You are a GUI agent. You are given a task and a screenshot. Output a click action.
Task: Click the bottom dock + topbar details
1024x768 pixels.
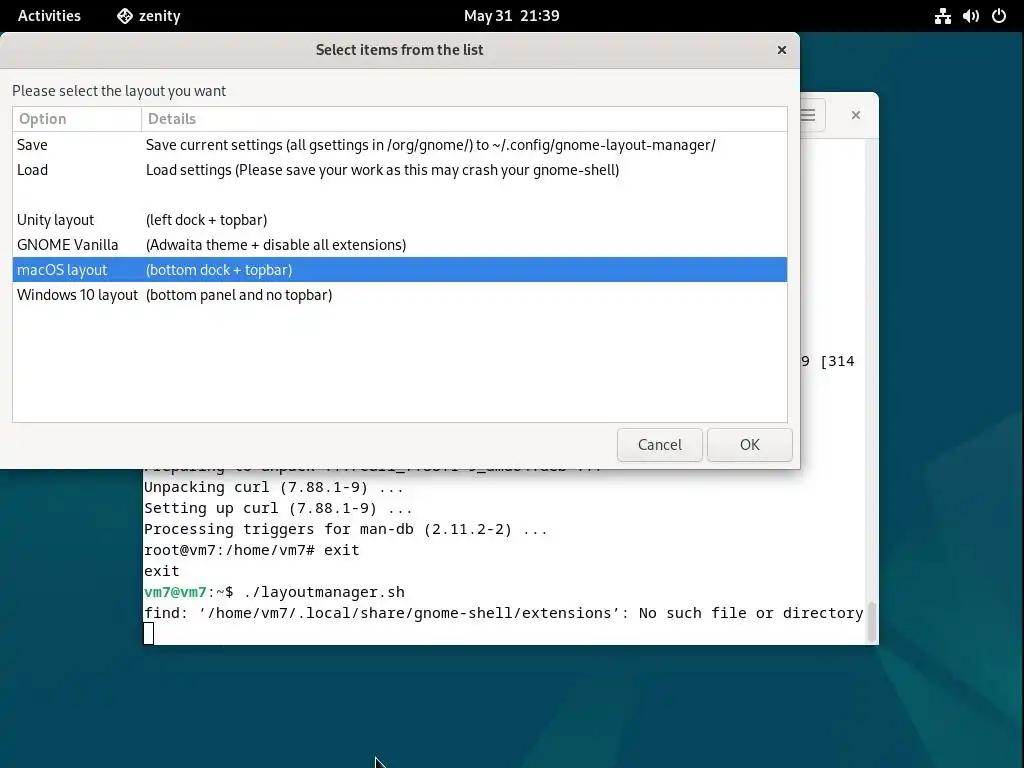tap(219, 270)
